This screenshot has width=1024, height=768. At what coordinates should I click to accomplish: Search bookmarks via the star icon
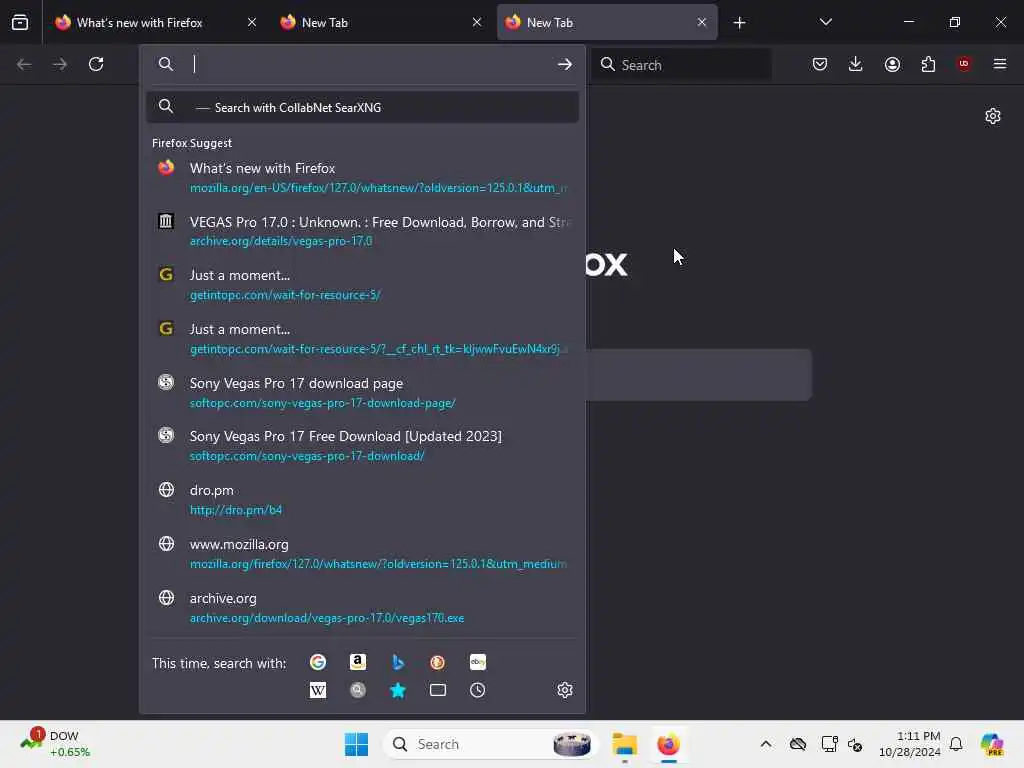(x=398, y=690)
